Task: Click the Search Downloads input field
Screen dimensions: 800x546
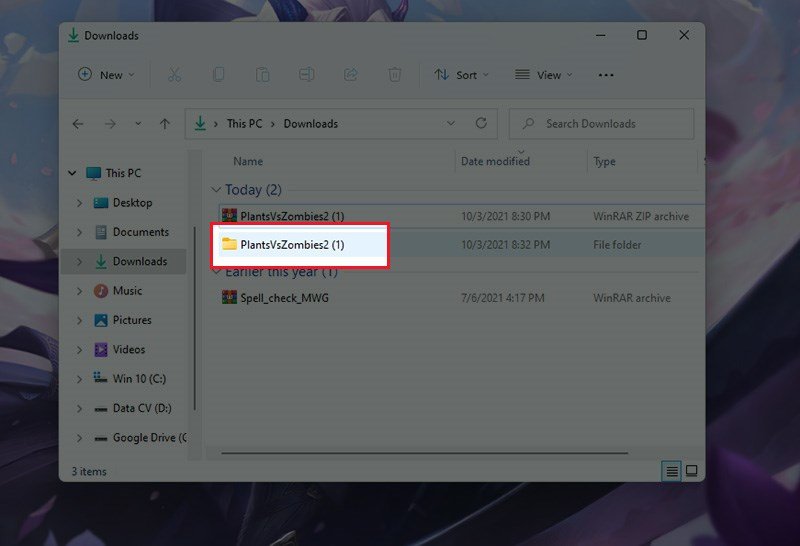Action: coord(612,124)
